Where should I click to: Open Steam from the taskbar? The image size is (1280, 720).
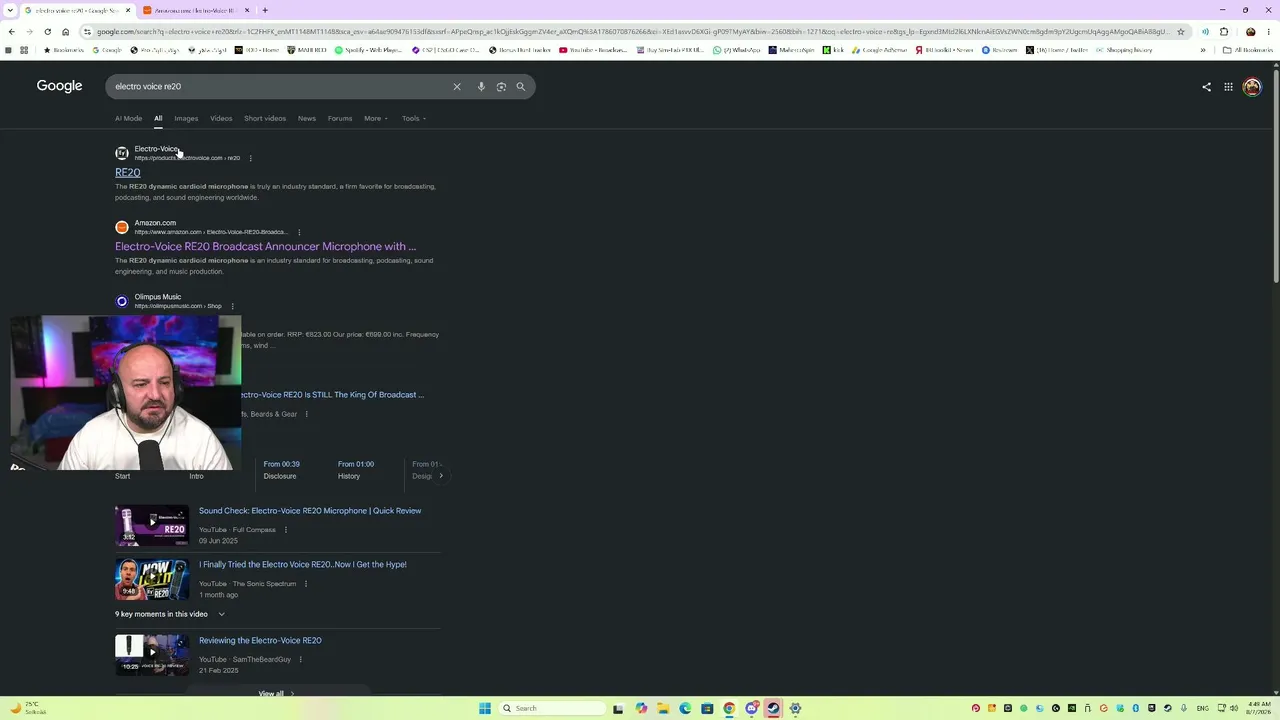773,708
